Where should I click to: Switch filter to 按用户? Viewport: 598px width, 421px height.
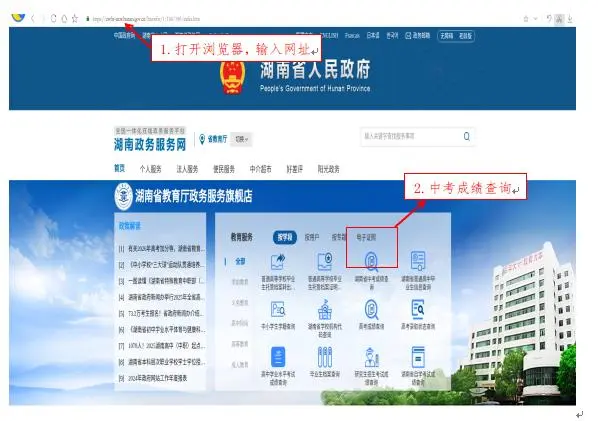312,237
